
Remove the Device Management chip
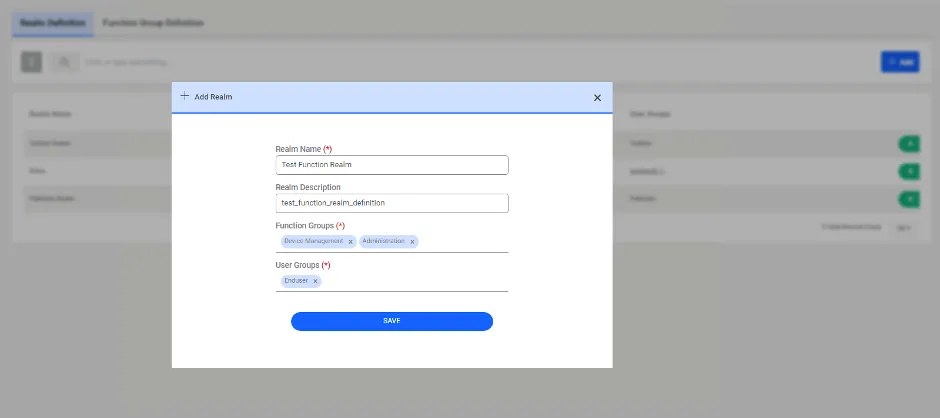[x=351, y=242]
